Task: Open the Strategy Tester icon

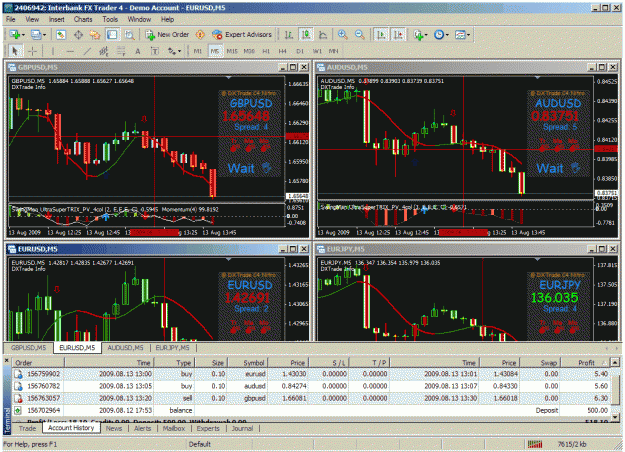Action: (129, 35)
